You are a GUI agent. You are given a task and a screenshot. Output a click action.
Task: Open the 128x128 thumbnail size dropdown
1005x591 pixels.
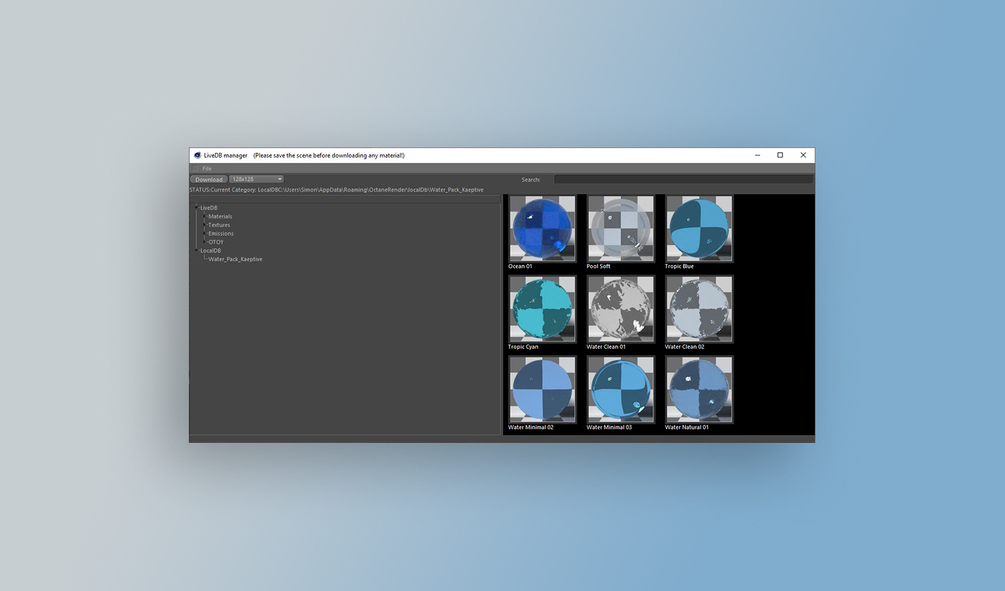256,179
